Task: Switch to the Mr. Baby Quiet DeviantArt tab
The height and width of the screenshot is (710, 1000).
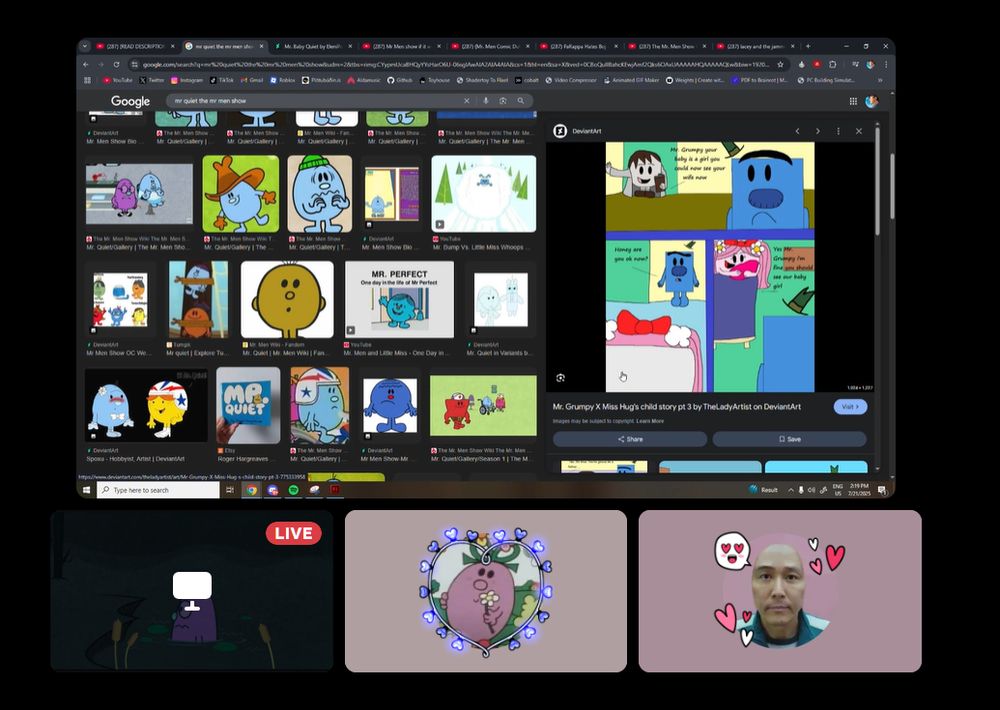Action: pos(312,47)
